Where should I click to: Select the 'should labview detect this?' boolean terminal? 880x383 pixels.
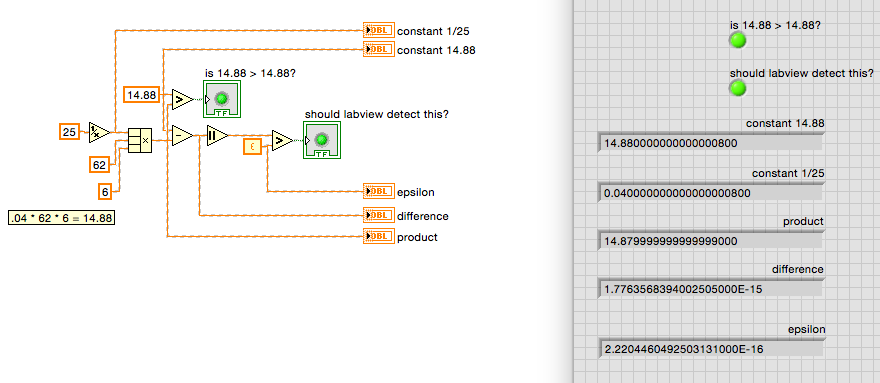pos(322,140)
